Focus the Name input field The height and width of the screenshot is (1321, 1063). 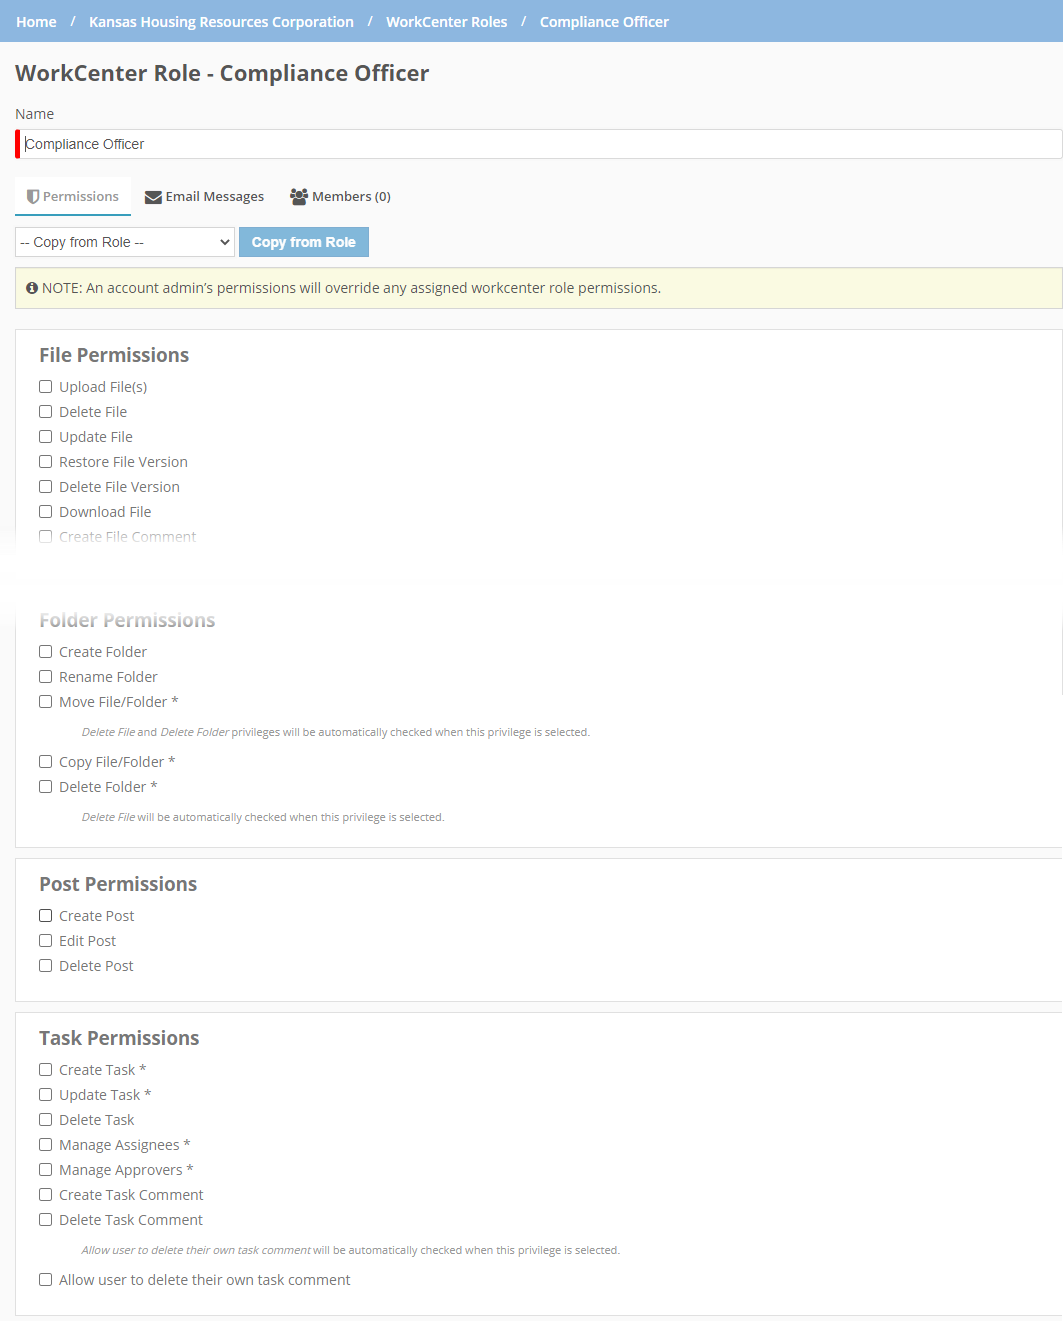539,144
